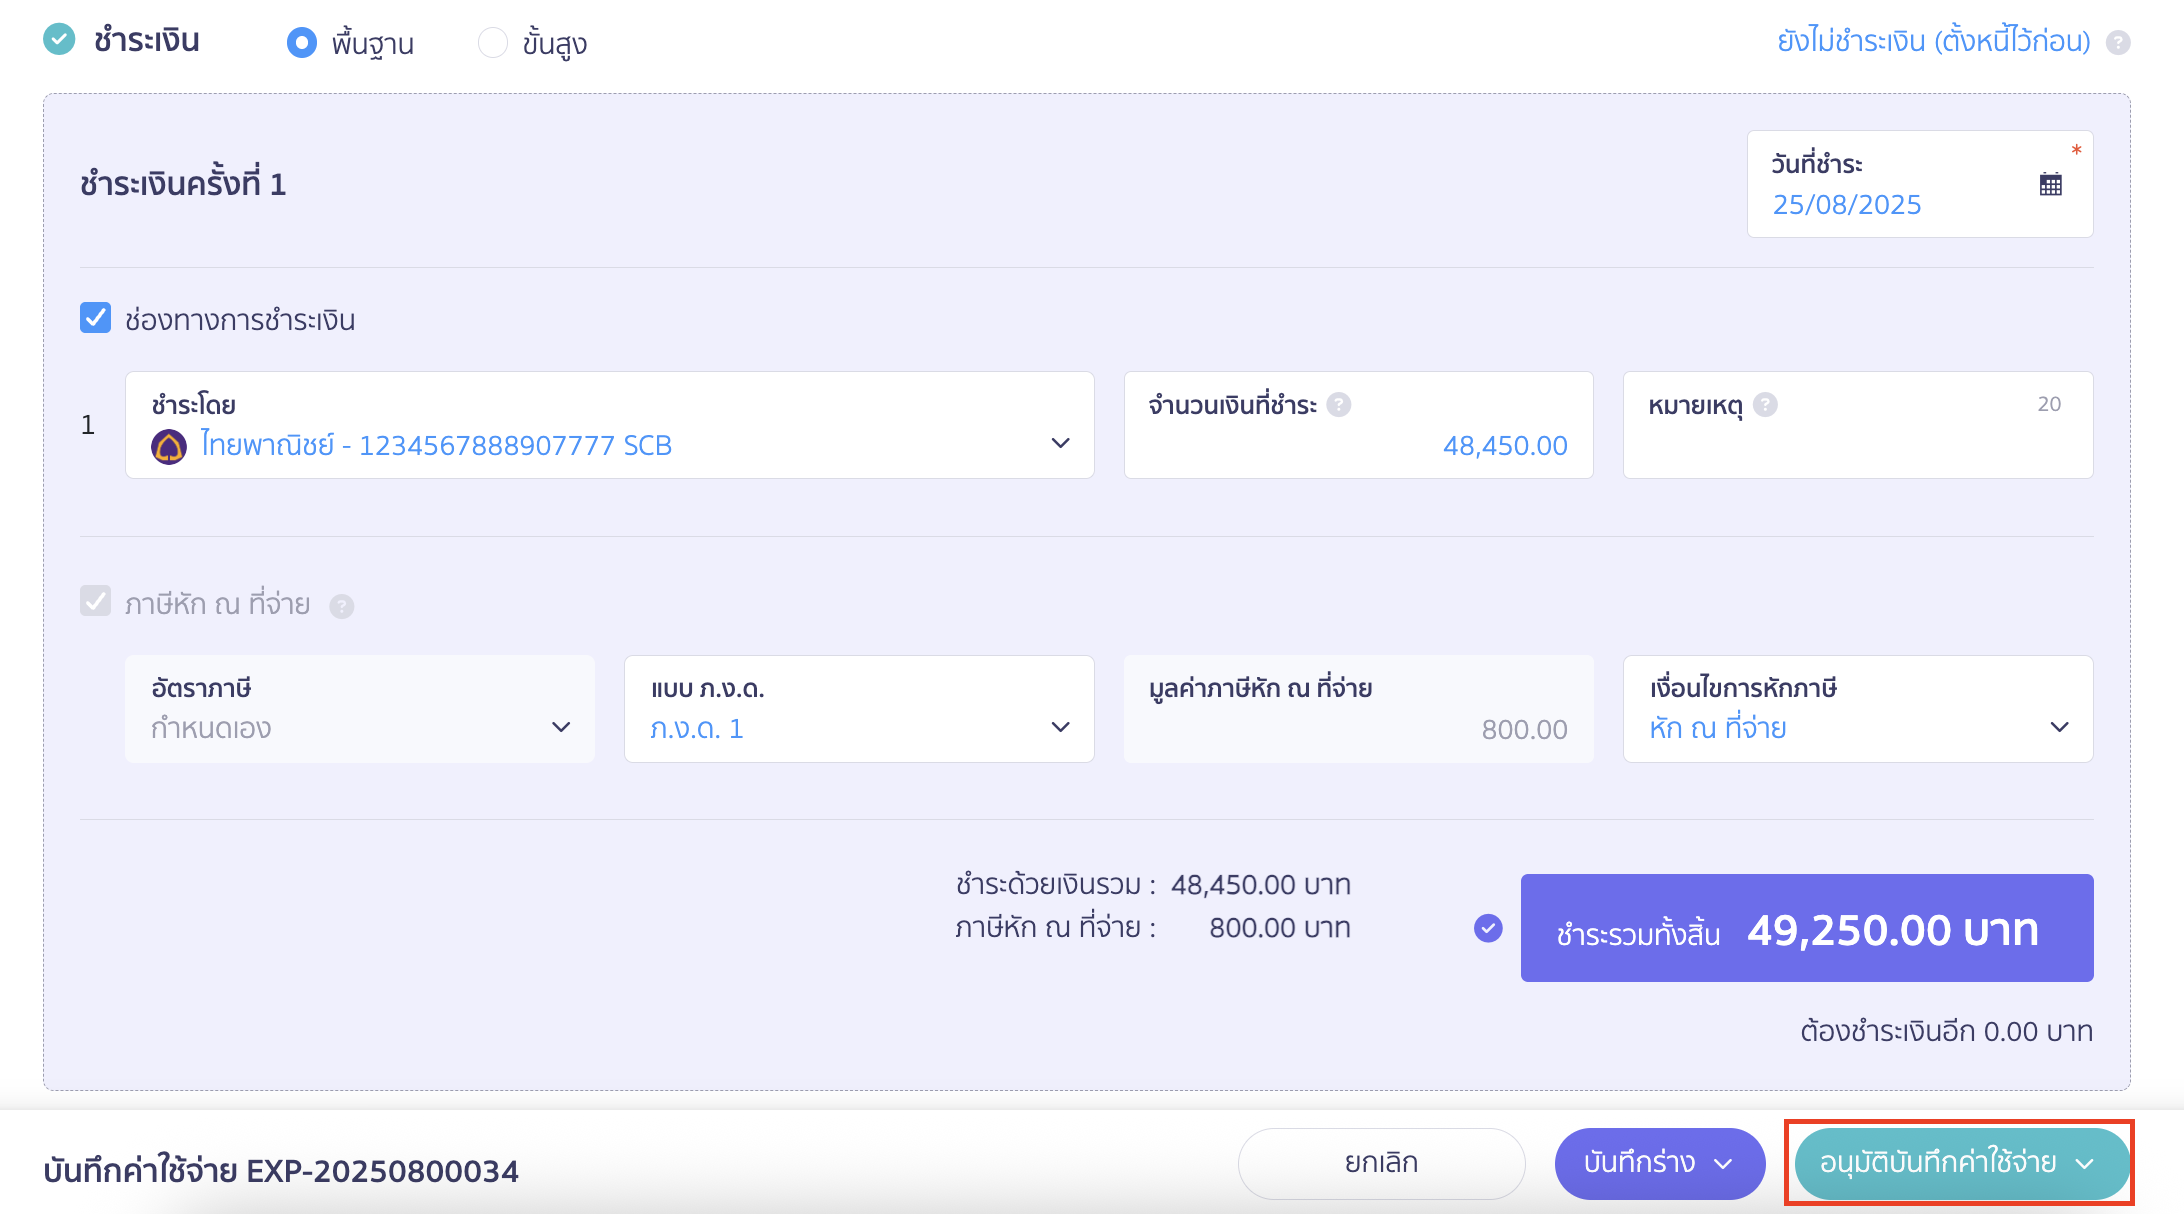The height and width of the screenshot is (1214, 2184).
Task: Click the ยกเลิก cancel button
Action: click(1381, 1163)
